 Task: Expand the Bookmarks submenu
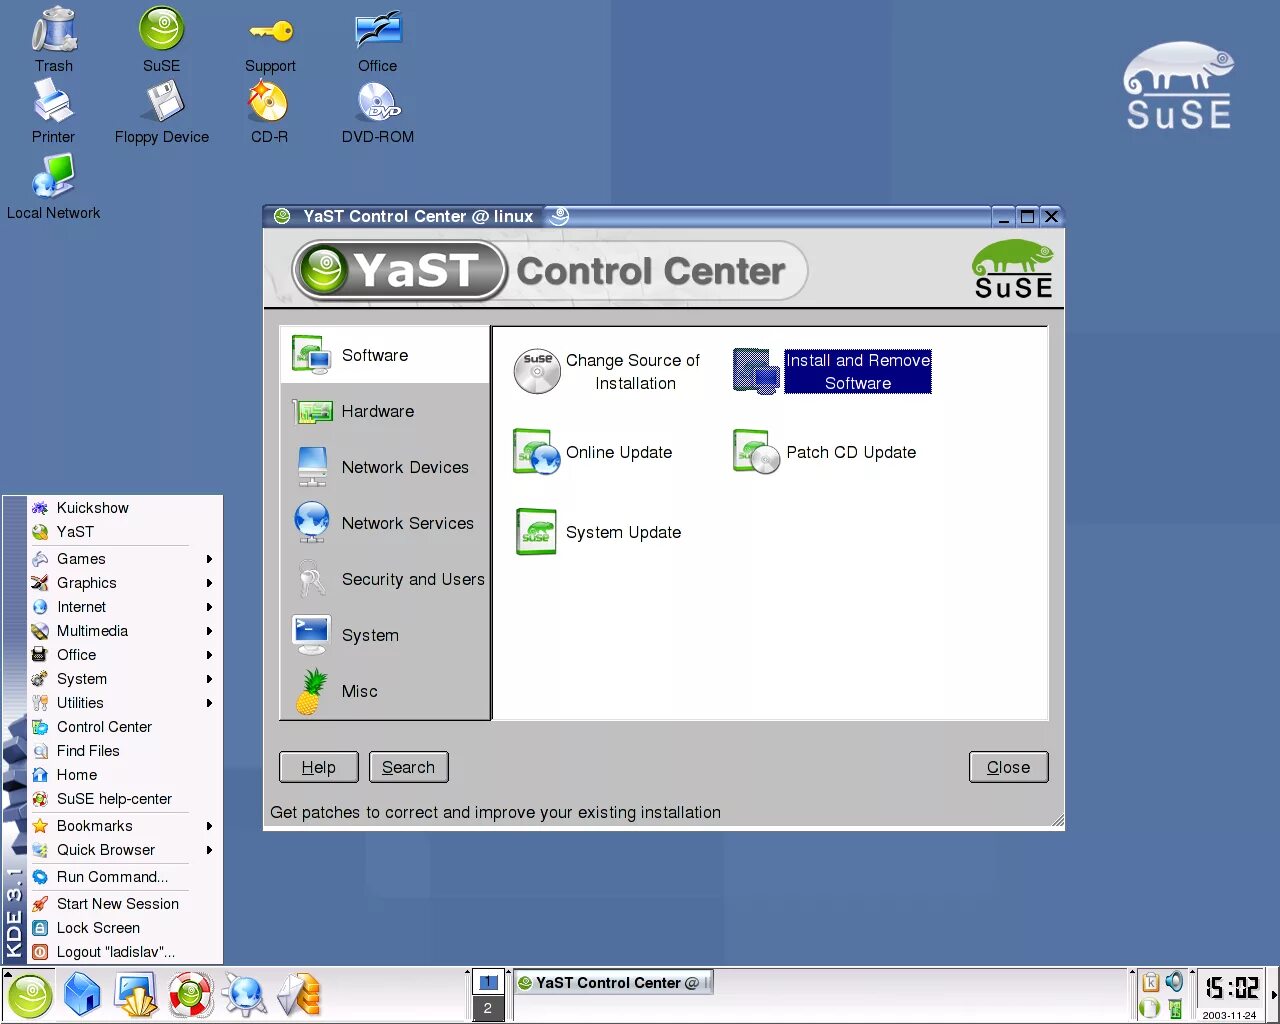[124, 826]
